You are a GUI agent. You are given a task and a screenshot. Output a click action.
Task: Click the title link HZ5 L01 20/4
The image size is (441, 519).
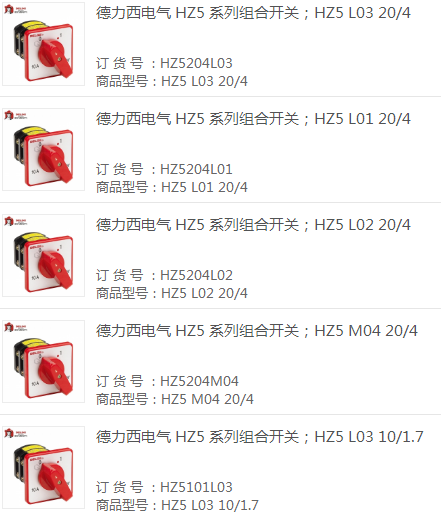tap(253, 119)
